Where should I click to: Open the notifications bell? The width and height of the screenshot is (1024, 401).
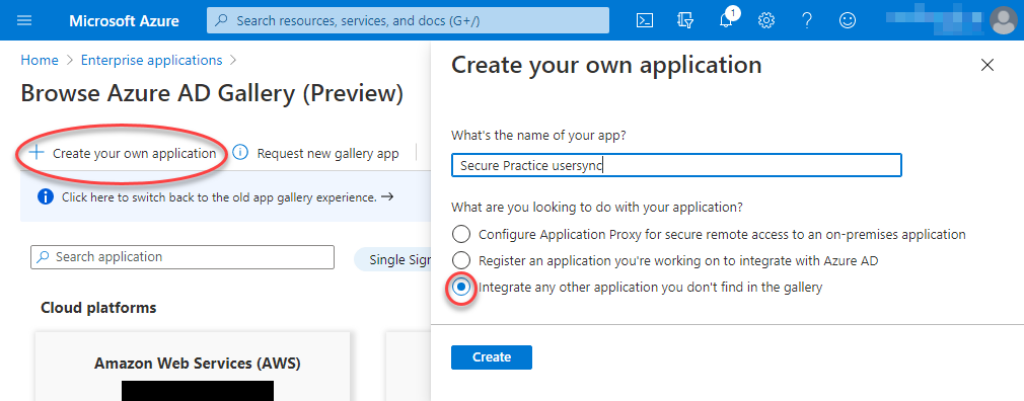click(727, 20)
